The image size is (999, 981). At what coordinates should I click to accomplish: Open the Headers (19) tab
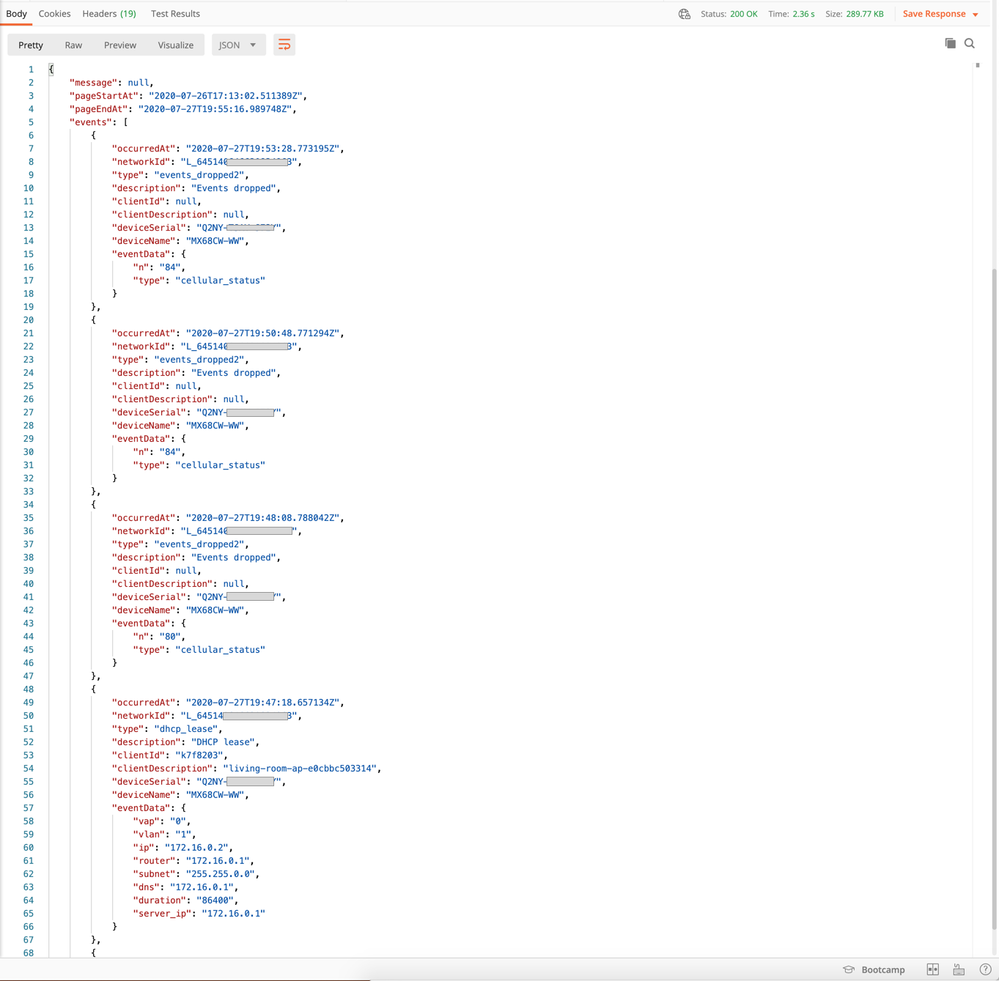(x=109, y=14)
